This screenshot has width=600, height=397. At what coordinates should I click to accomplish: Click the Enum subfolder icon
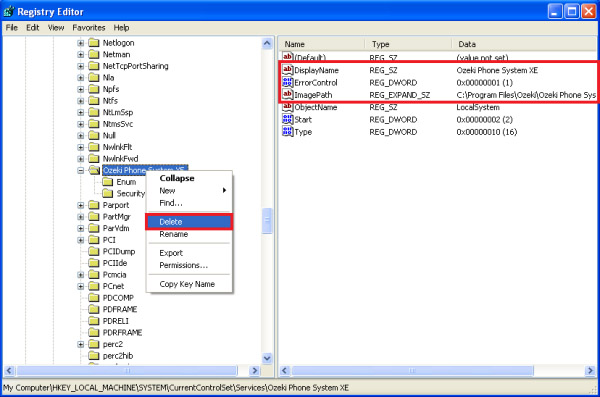point(108,181)
